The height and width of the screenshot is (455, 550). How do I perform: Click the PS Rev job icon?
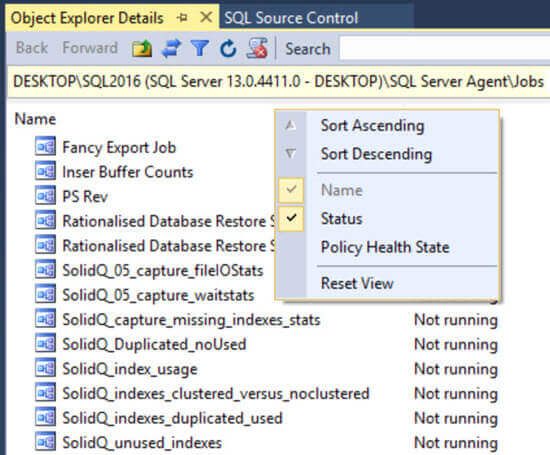[45, 195]
